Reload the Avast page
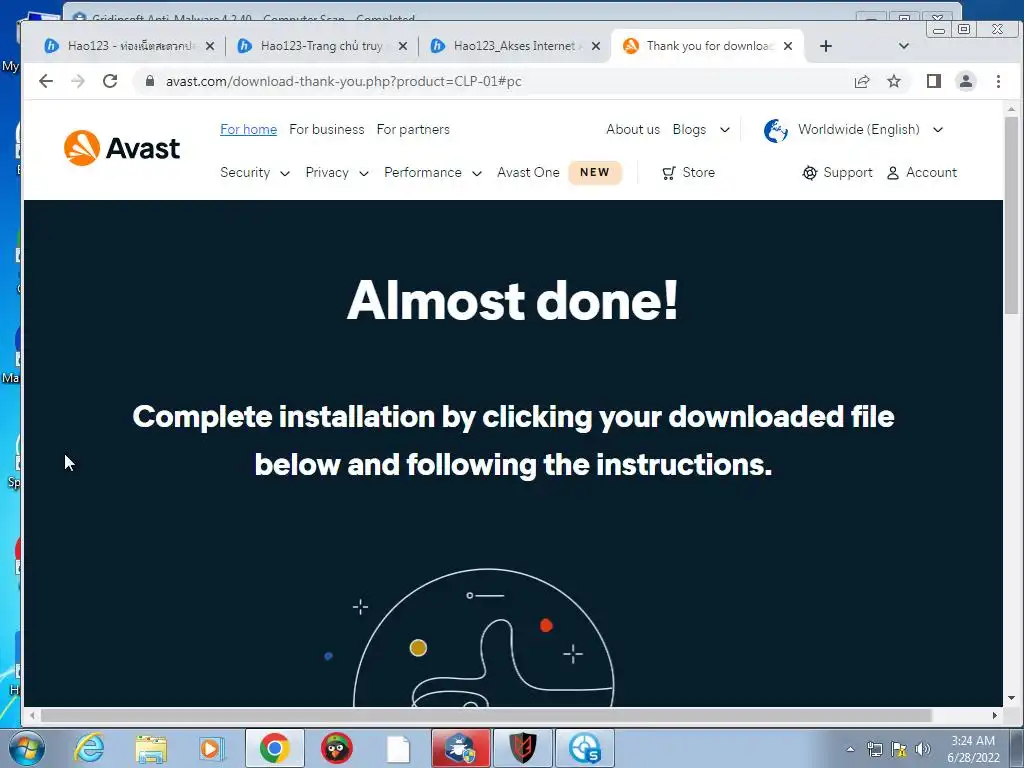Viewport: 1024px width, 768px height. coord(110,81)
